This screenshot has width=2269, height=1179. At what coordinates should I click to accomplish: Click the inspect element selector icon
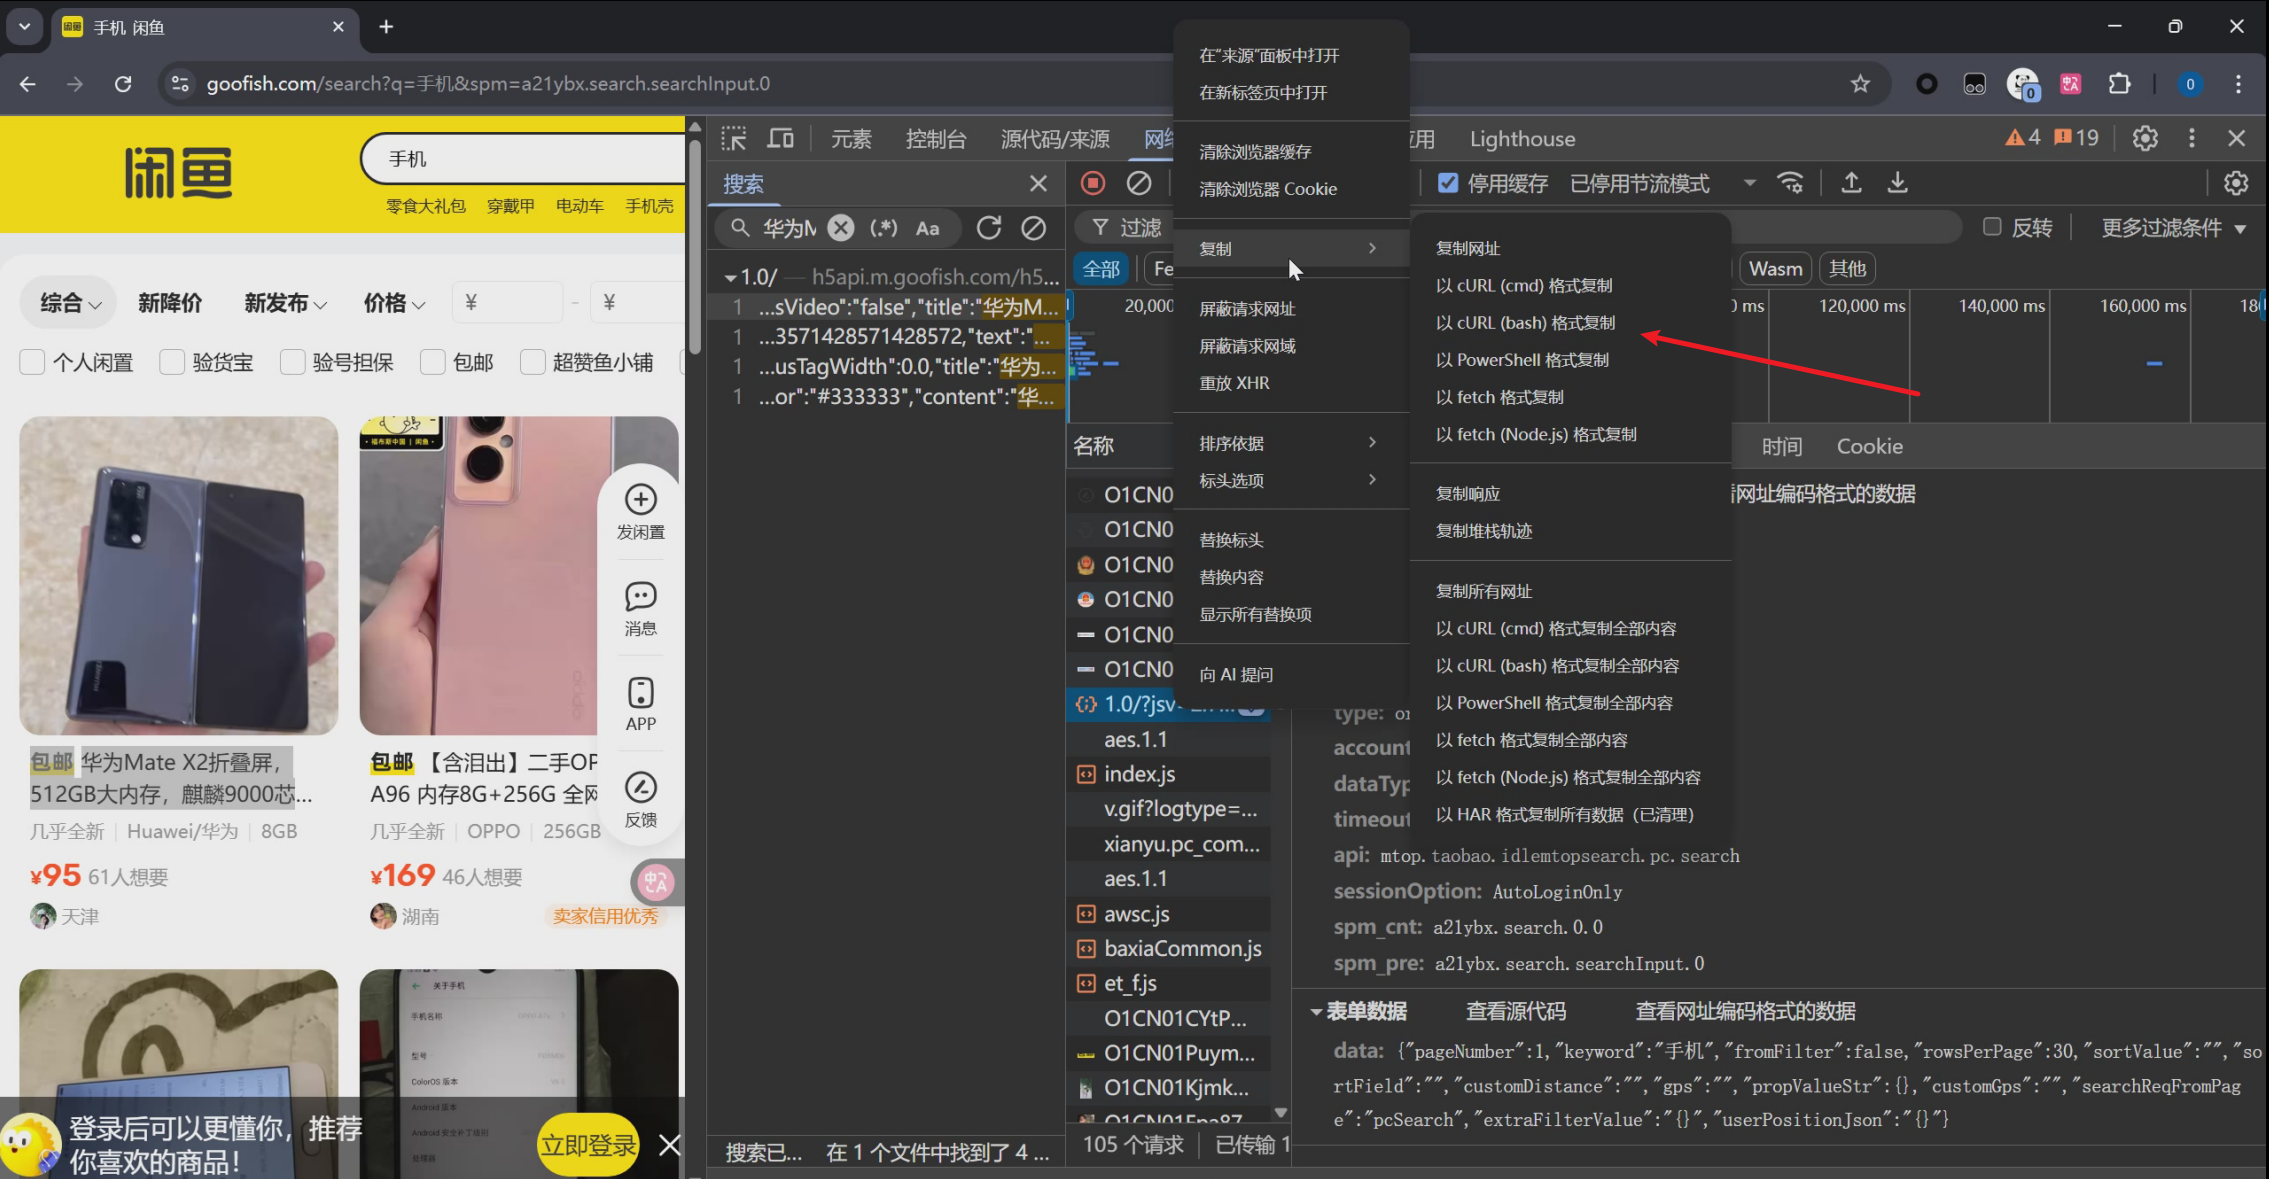click(x=734, y=138)
